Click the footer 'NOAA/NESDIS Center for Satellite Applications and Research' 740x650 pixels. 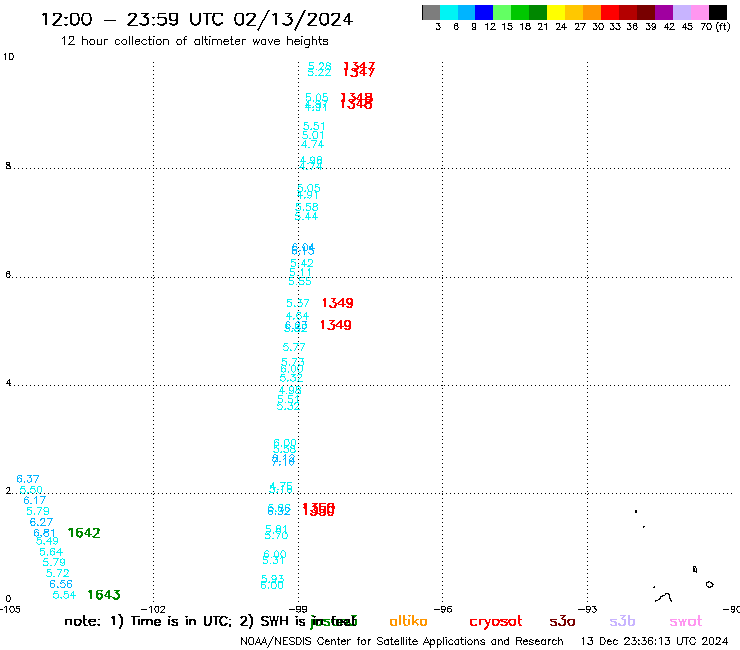coord(402,642)
